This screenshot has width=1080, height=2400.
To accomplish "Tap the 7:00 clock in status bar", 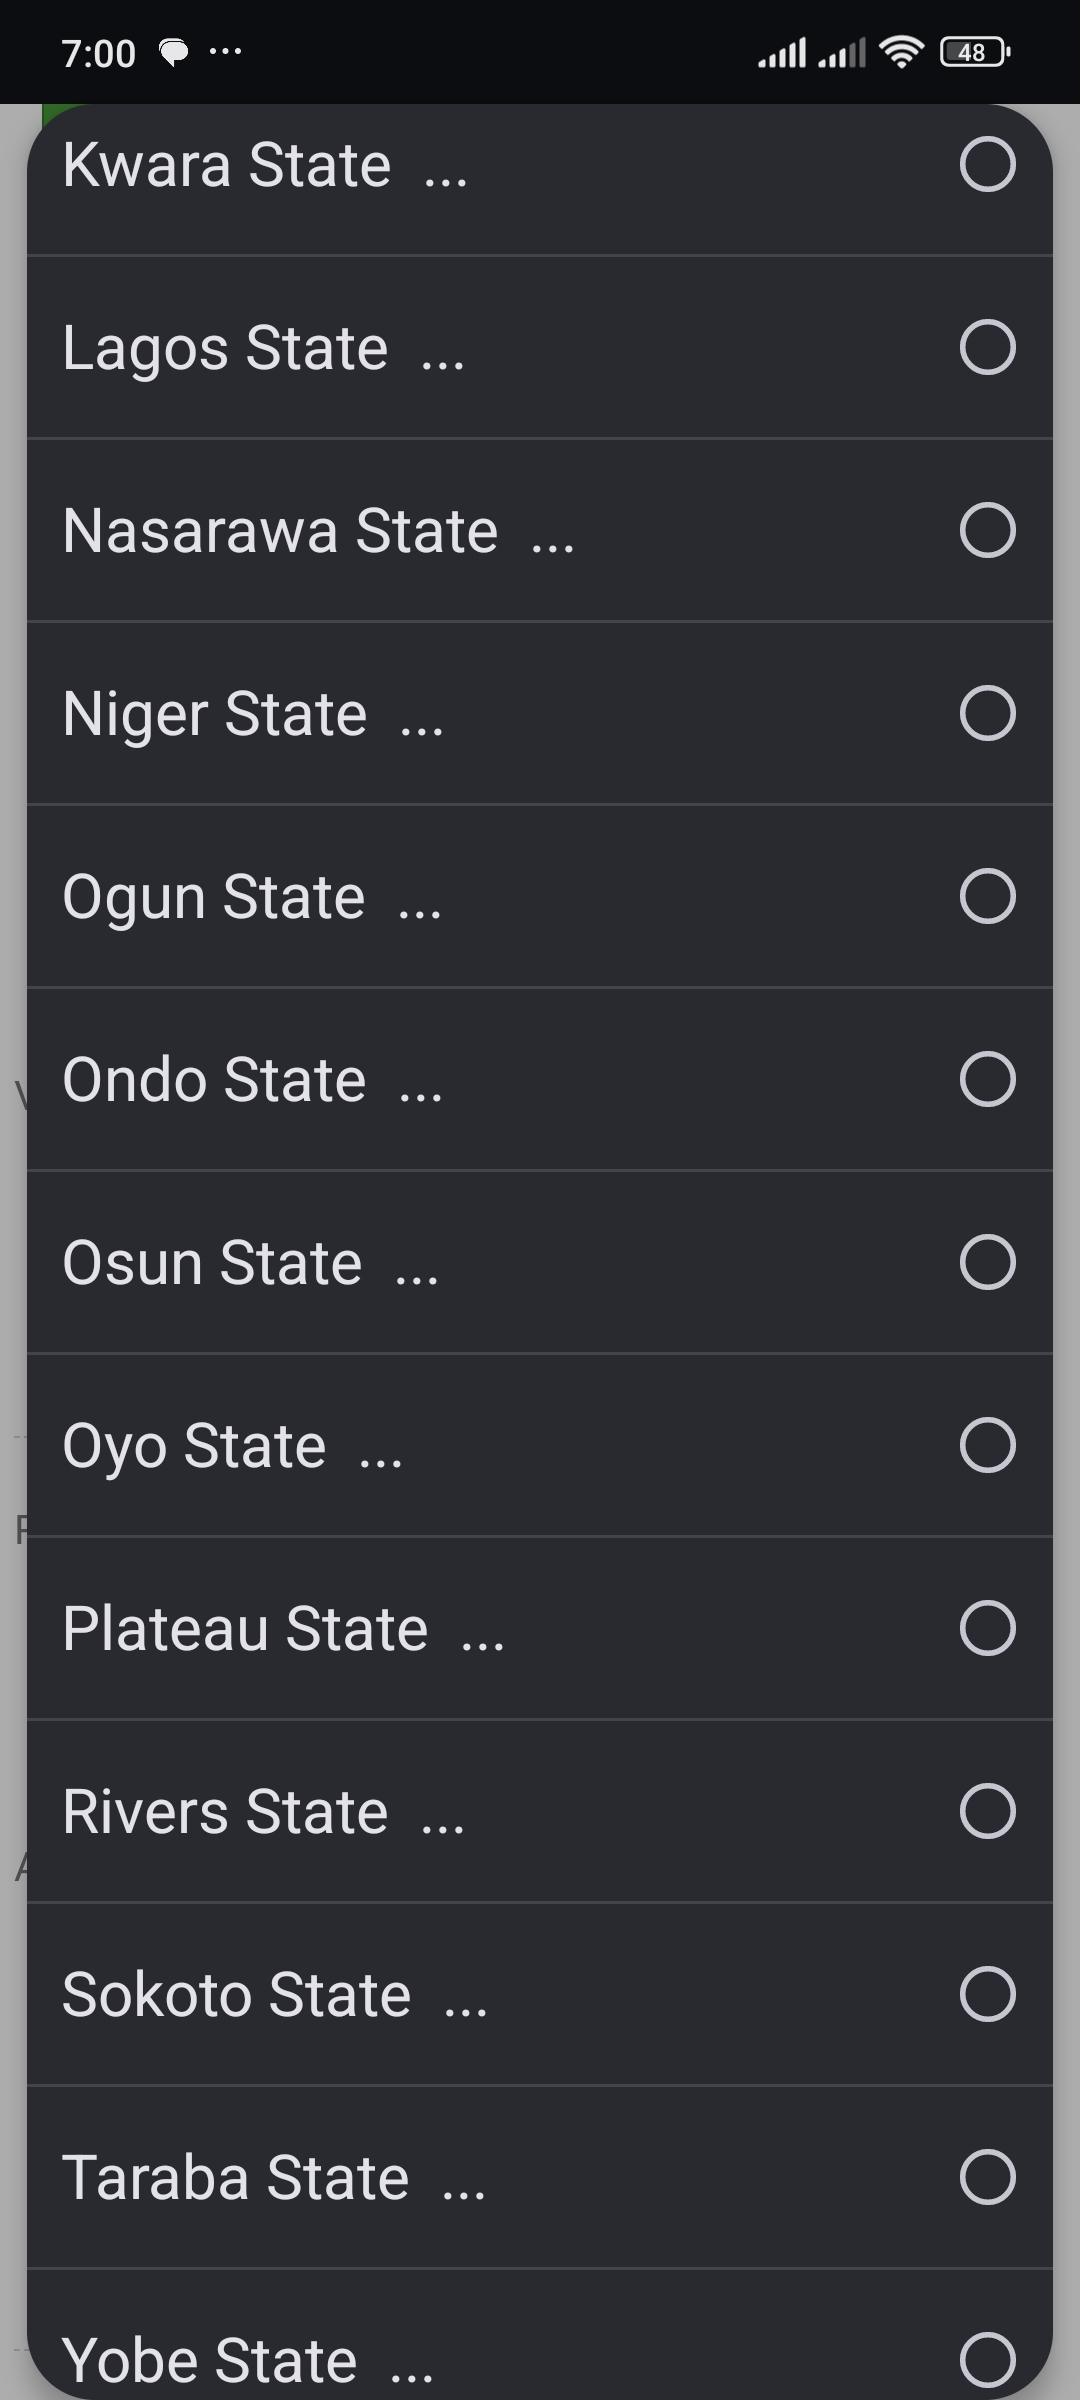I will 98,53.
